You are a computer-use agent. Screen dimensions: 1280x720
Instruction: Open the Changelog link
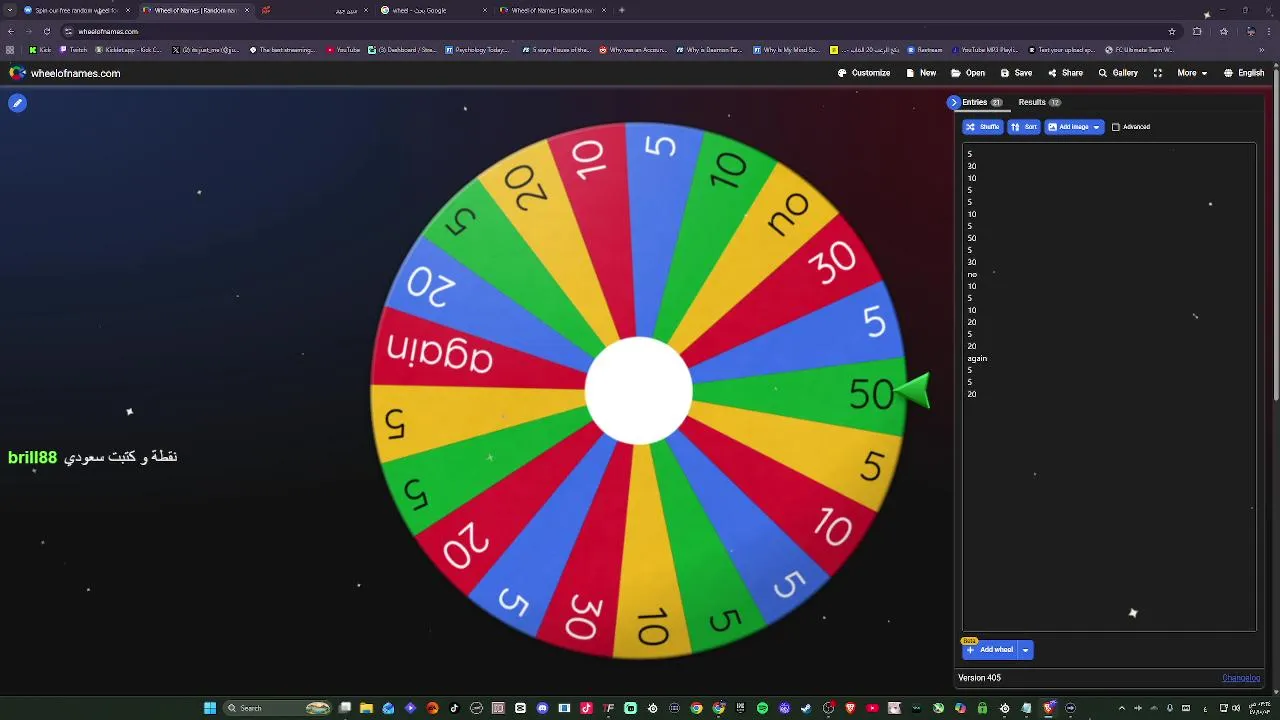[x=1241, y=678]
